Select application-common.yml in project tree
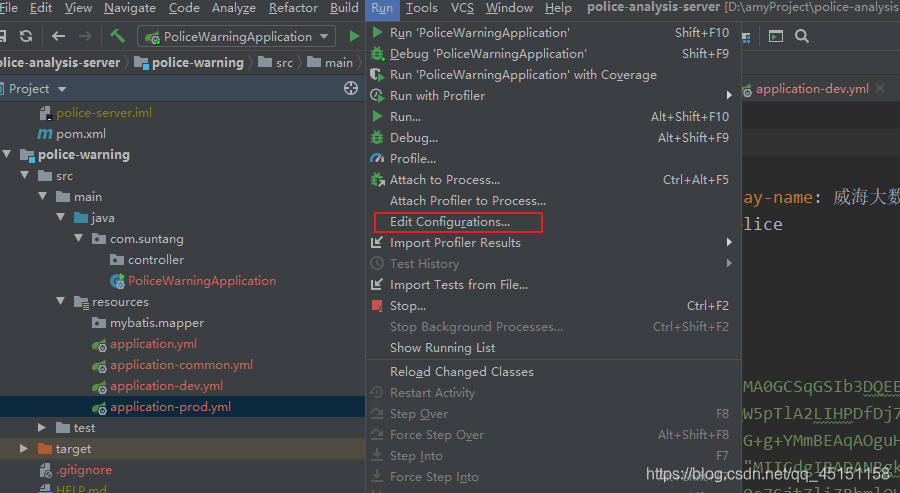 coord(181,365)
